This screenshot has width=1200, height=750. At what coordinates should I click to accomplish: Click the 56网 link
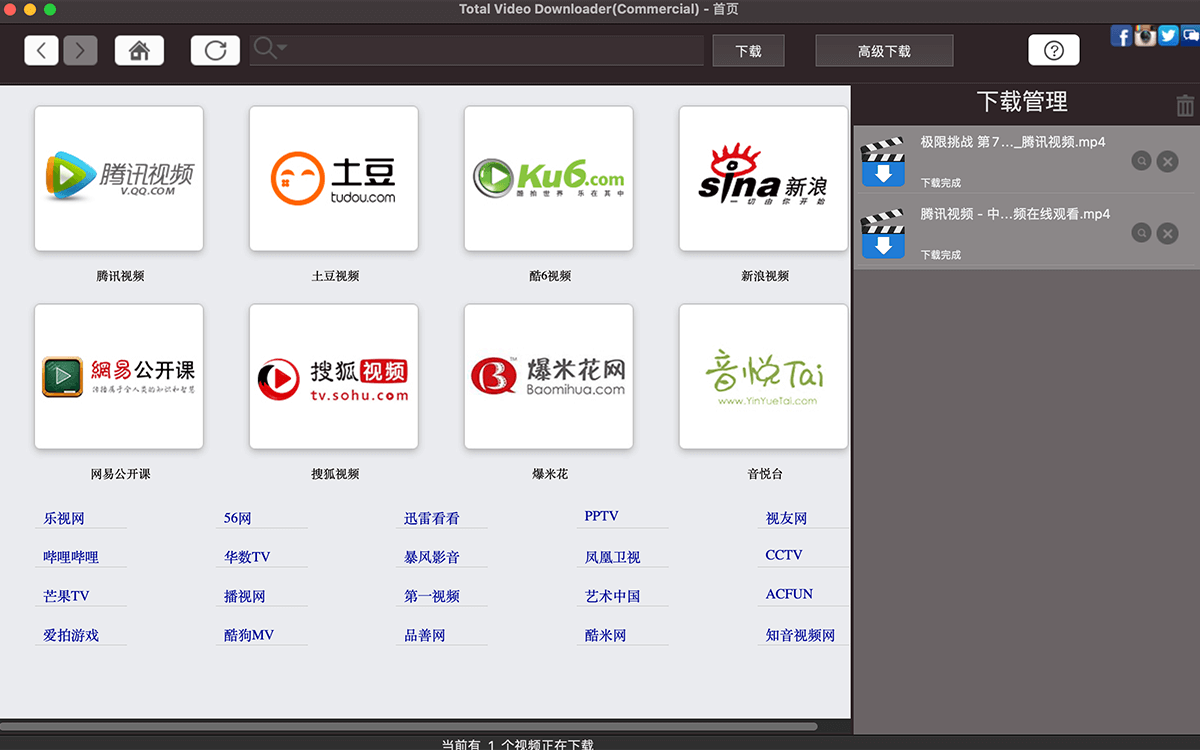point(238,518)
